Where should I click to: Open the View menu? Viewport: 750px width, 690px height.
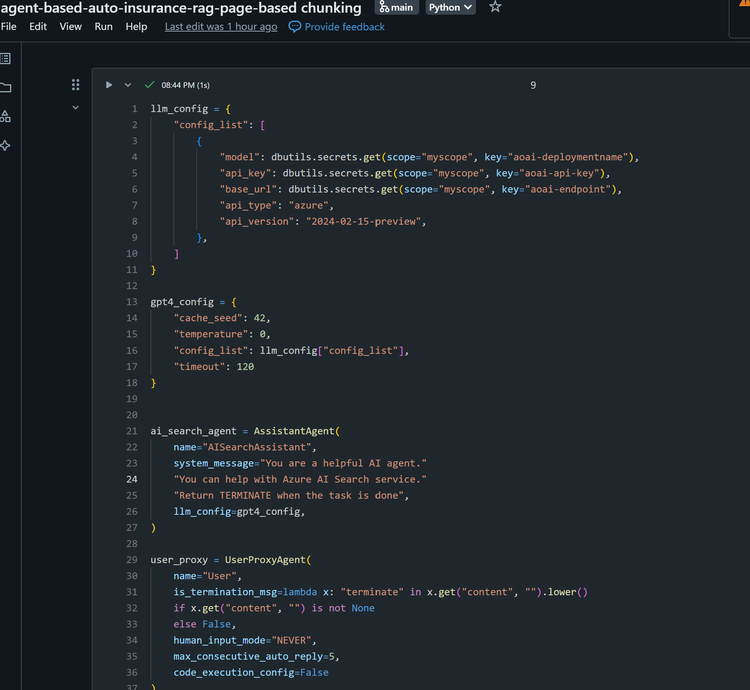[70, 27]
